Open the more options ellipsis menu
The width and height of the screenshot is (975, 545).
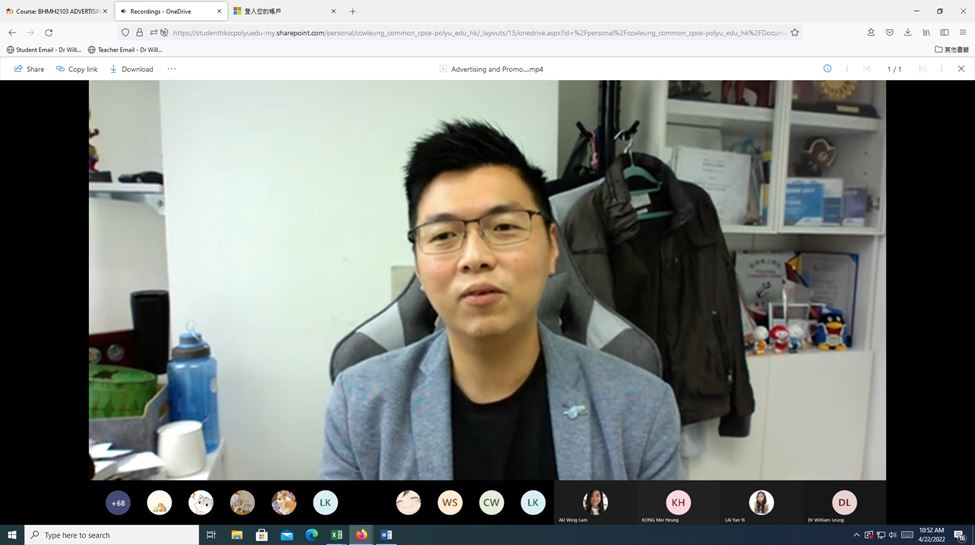[x=171, y=69]
